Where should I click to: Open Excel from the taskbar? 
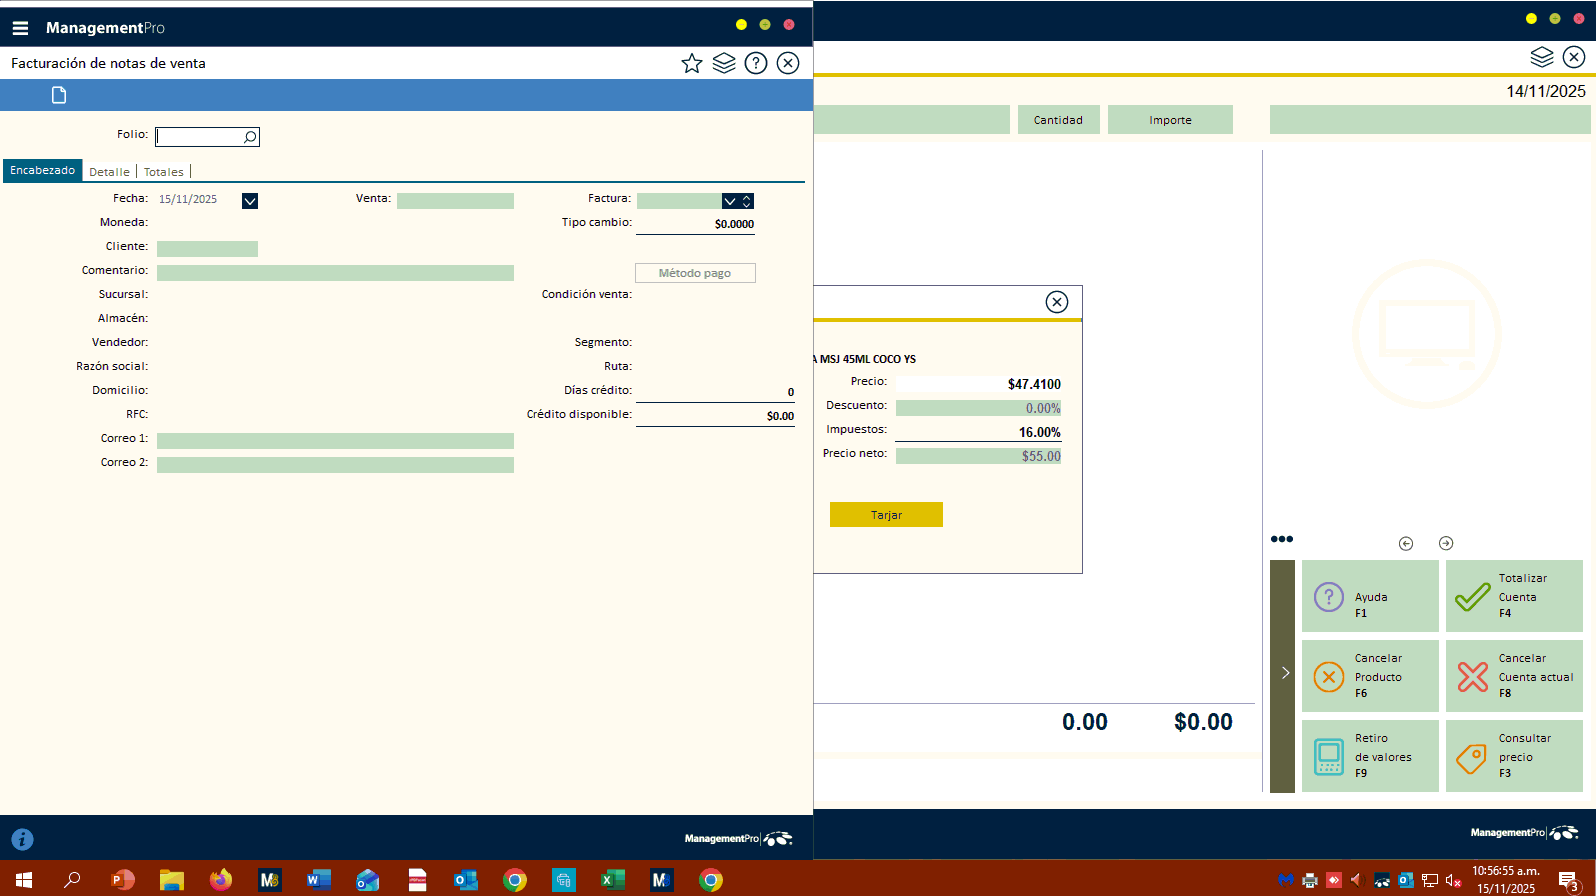[x=612, y=880]
